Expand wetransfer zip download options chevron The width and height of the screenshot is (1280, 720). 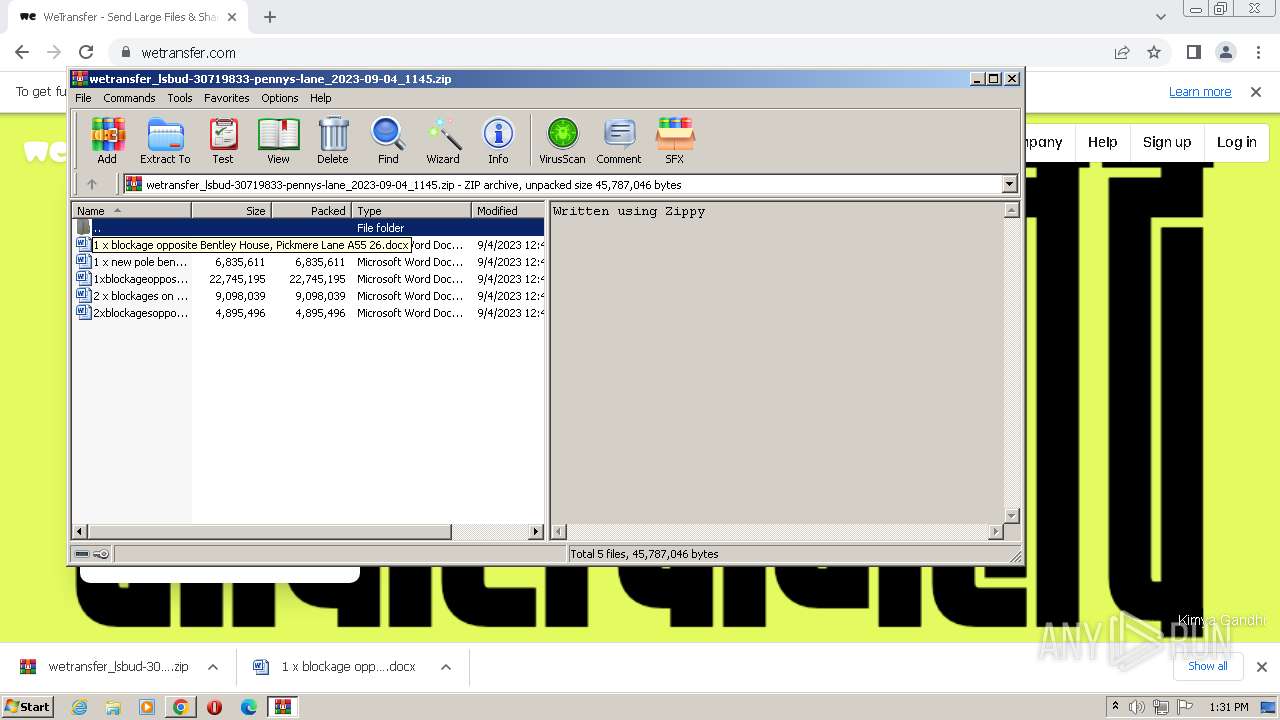tap(213, 667)
